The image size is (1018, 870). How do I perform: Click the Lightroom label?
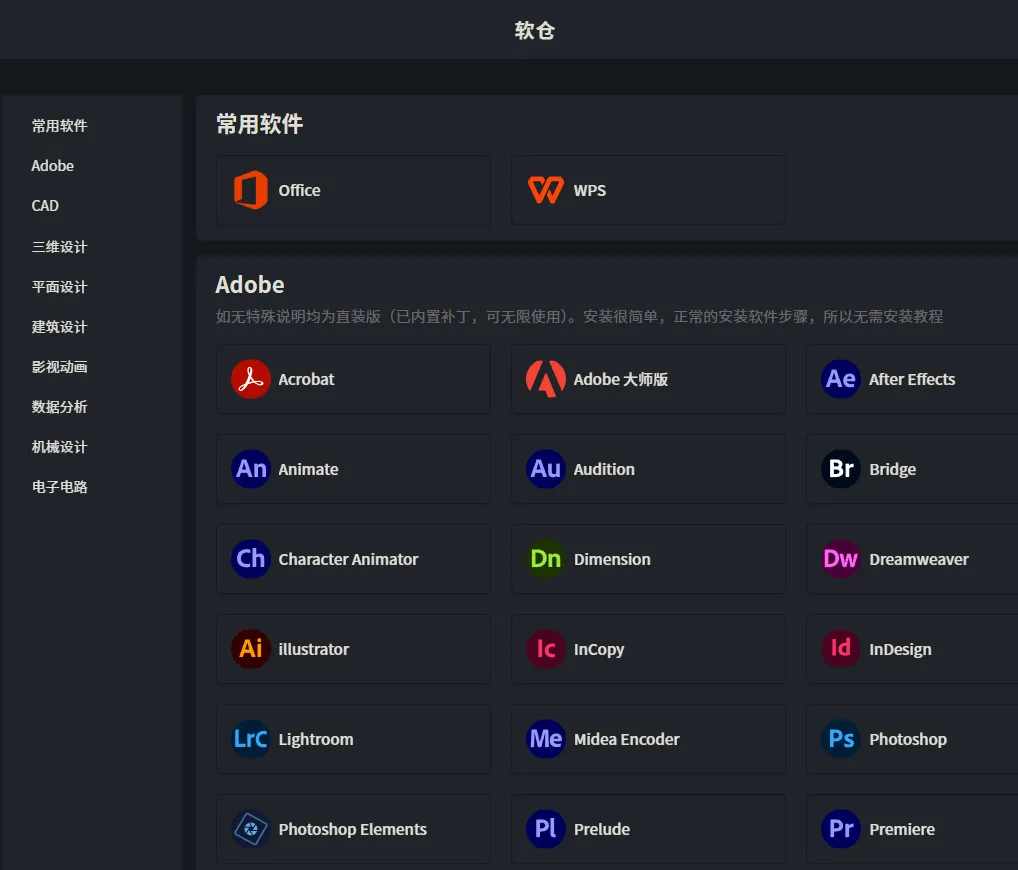click(316, 740)
